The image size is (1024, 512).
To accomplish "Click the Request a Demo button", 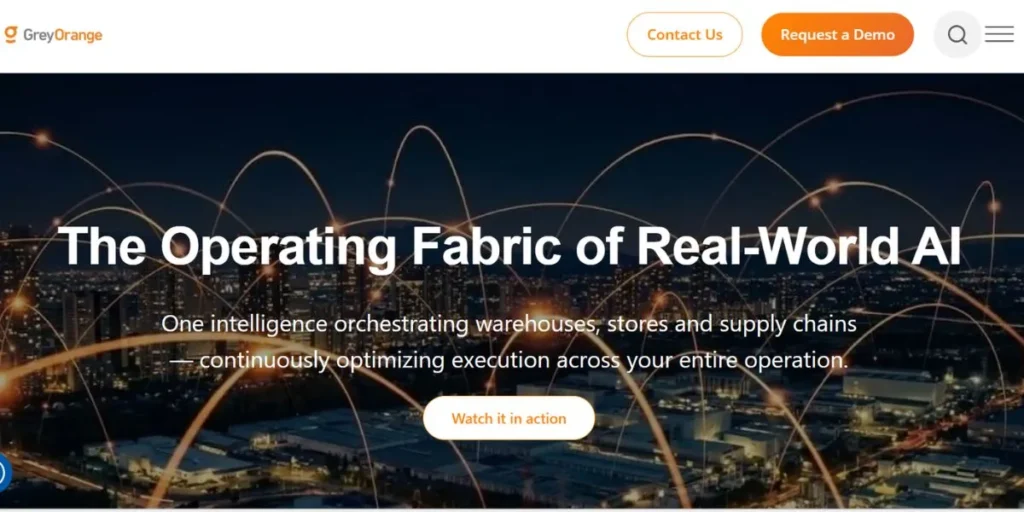I will 837,35.
